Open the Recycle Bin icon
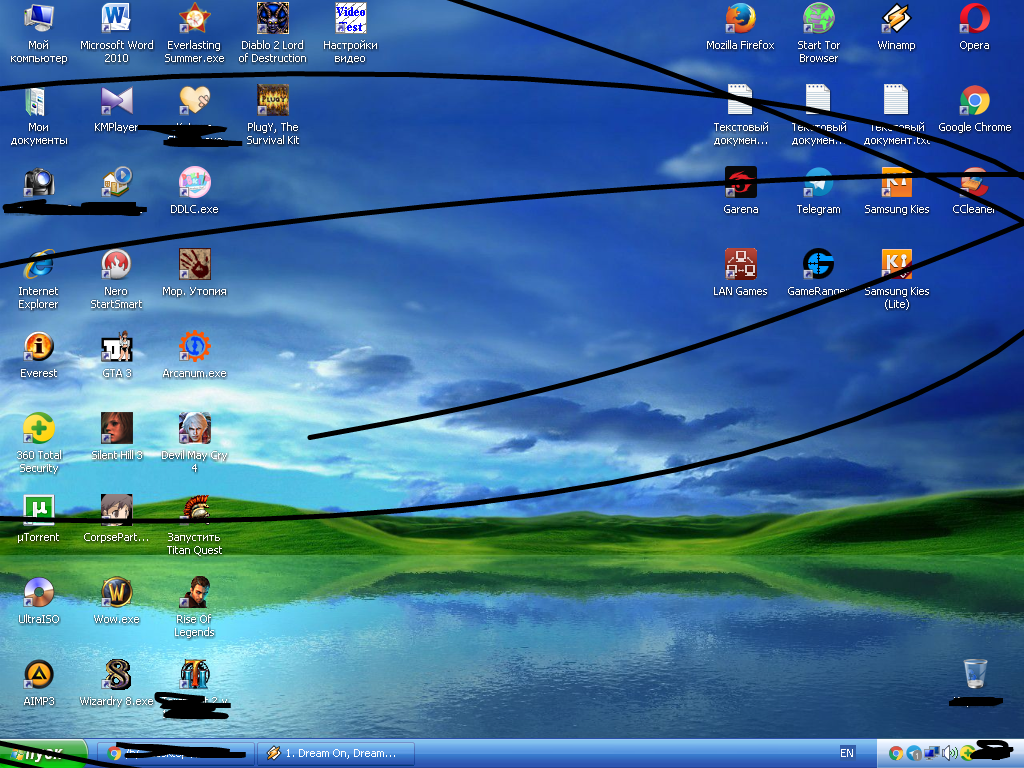The width and height of the screenshot is (1024, 768). (974, 674)
